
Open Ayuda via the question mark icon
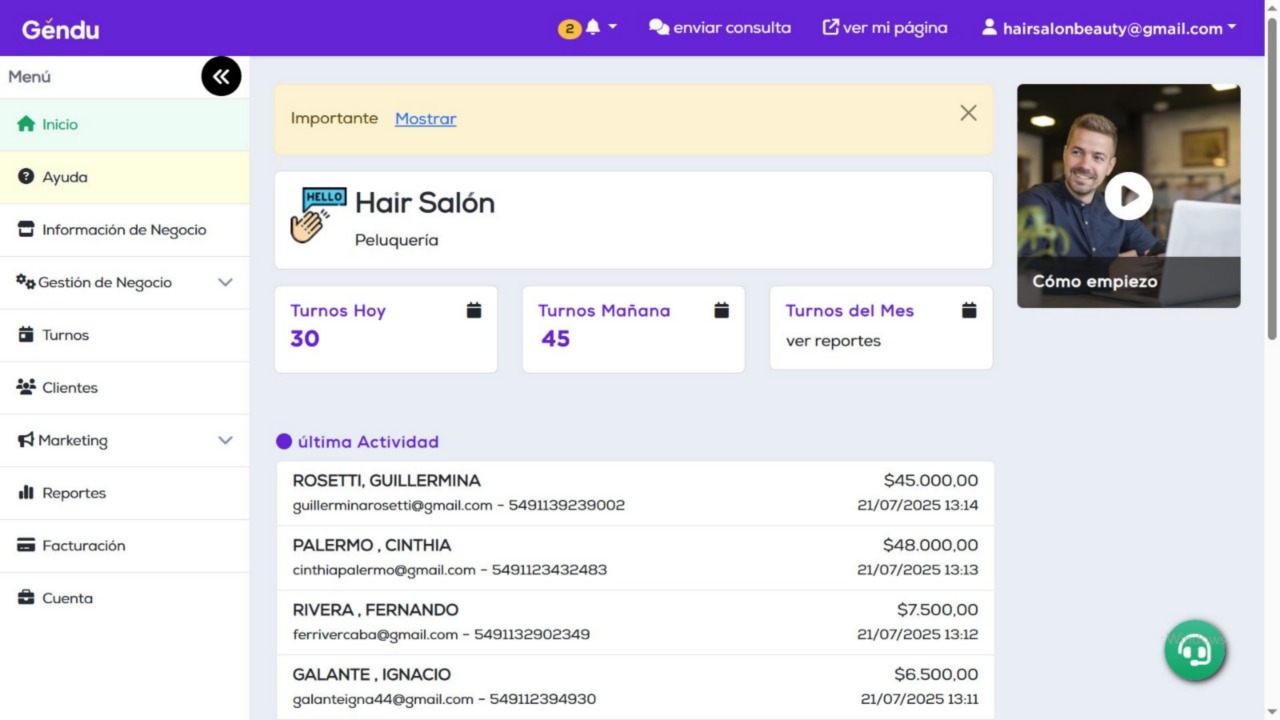point(24,177)
